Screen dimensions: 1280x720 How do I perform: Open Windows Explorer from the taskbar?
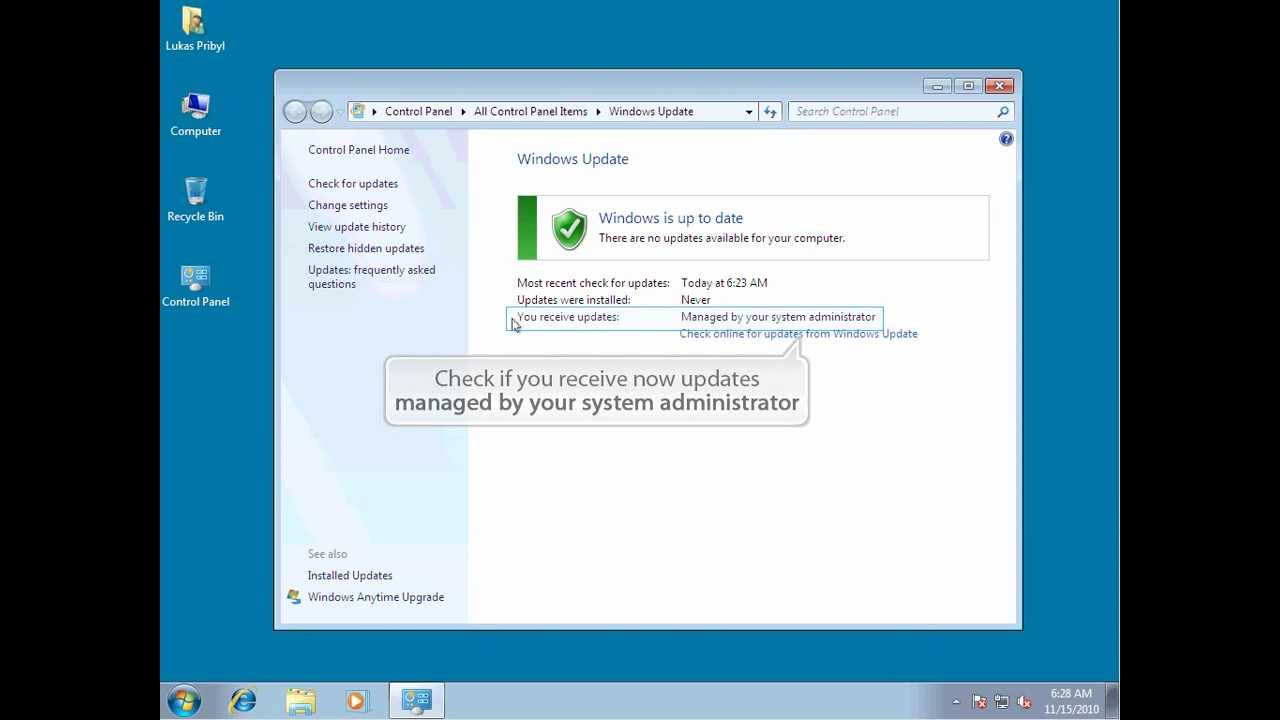tap(300, 701)
